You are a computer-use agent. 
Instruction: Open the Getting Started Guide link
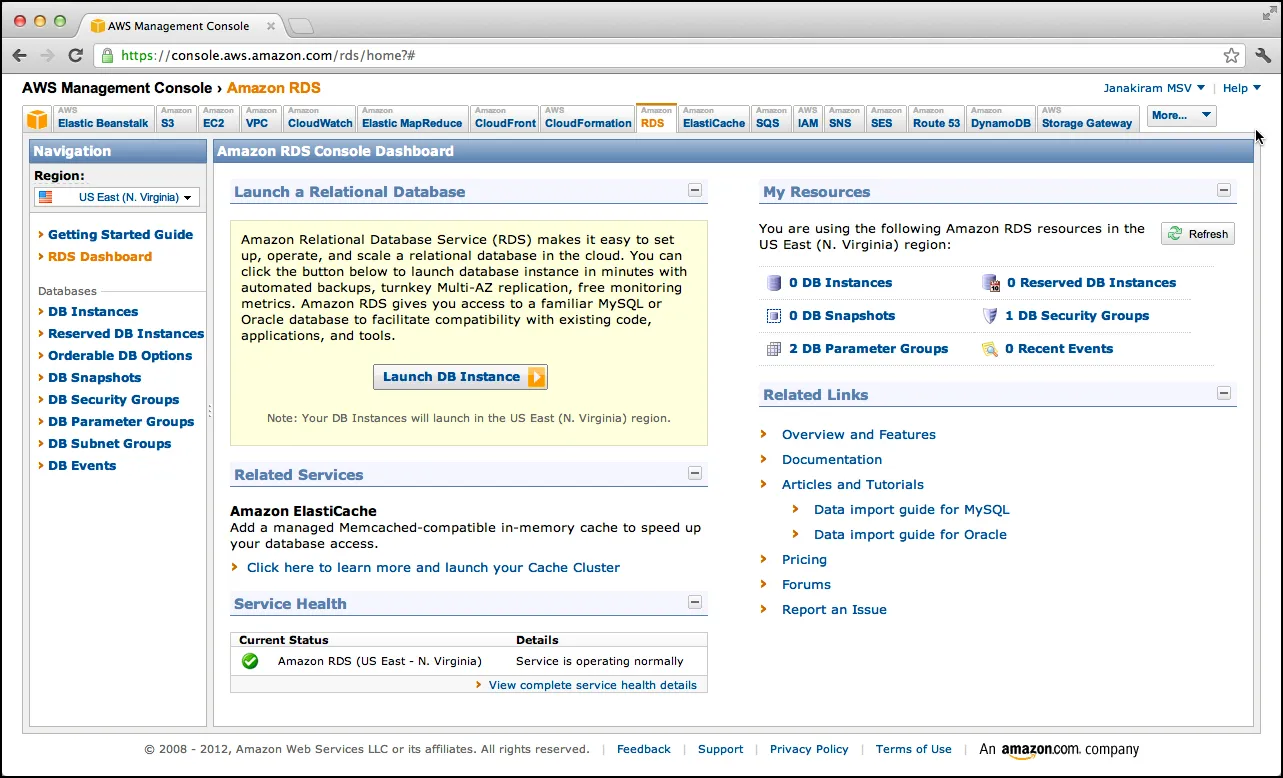pos(120,234)
